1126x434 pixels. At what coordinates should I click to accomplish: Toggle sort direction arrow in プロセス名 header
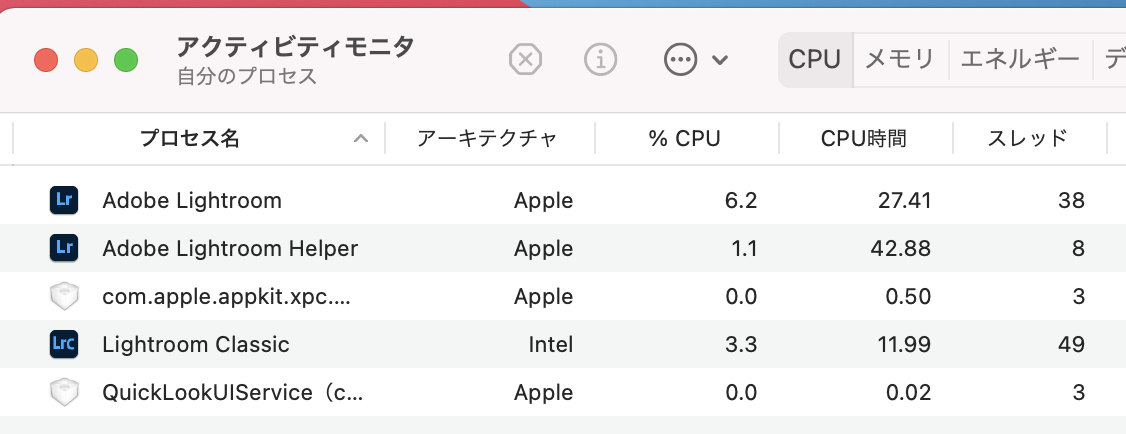361,139
